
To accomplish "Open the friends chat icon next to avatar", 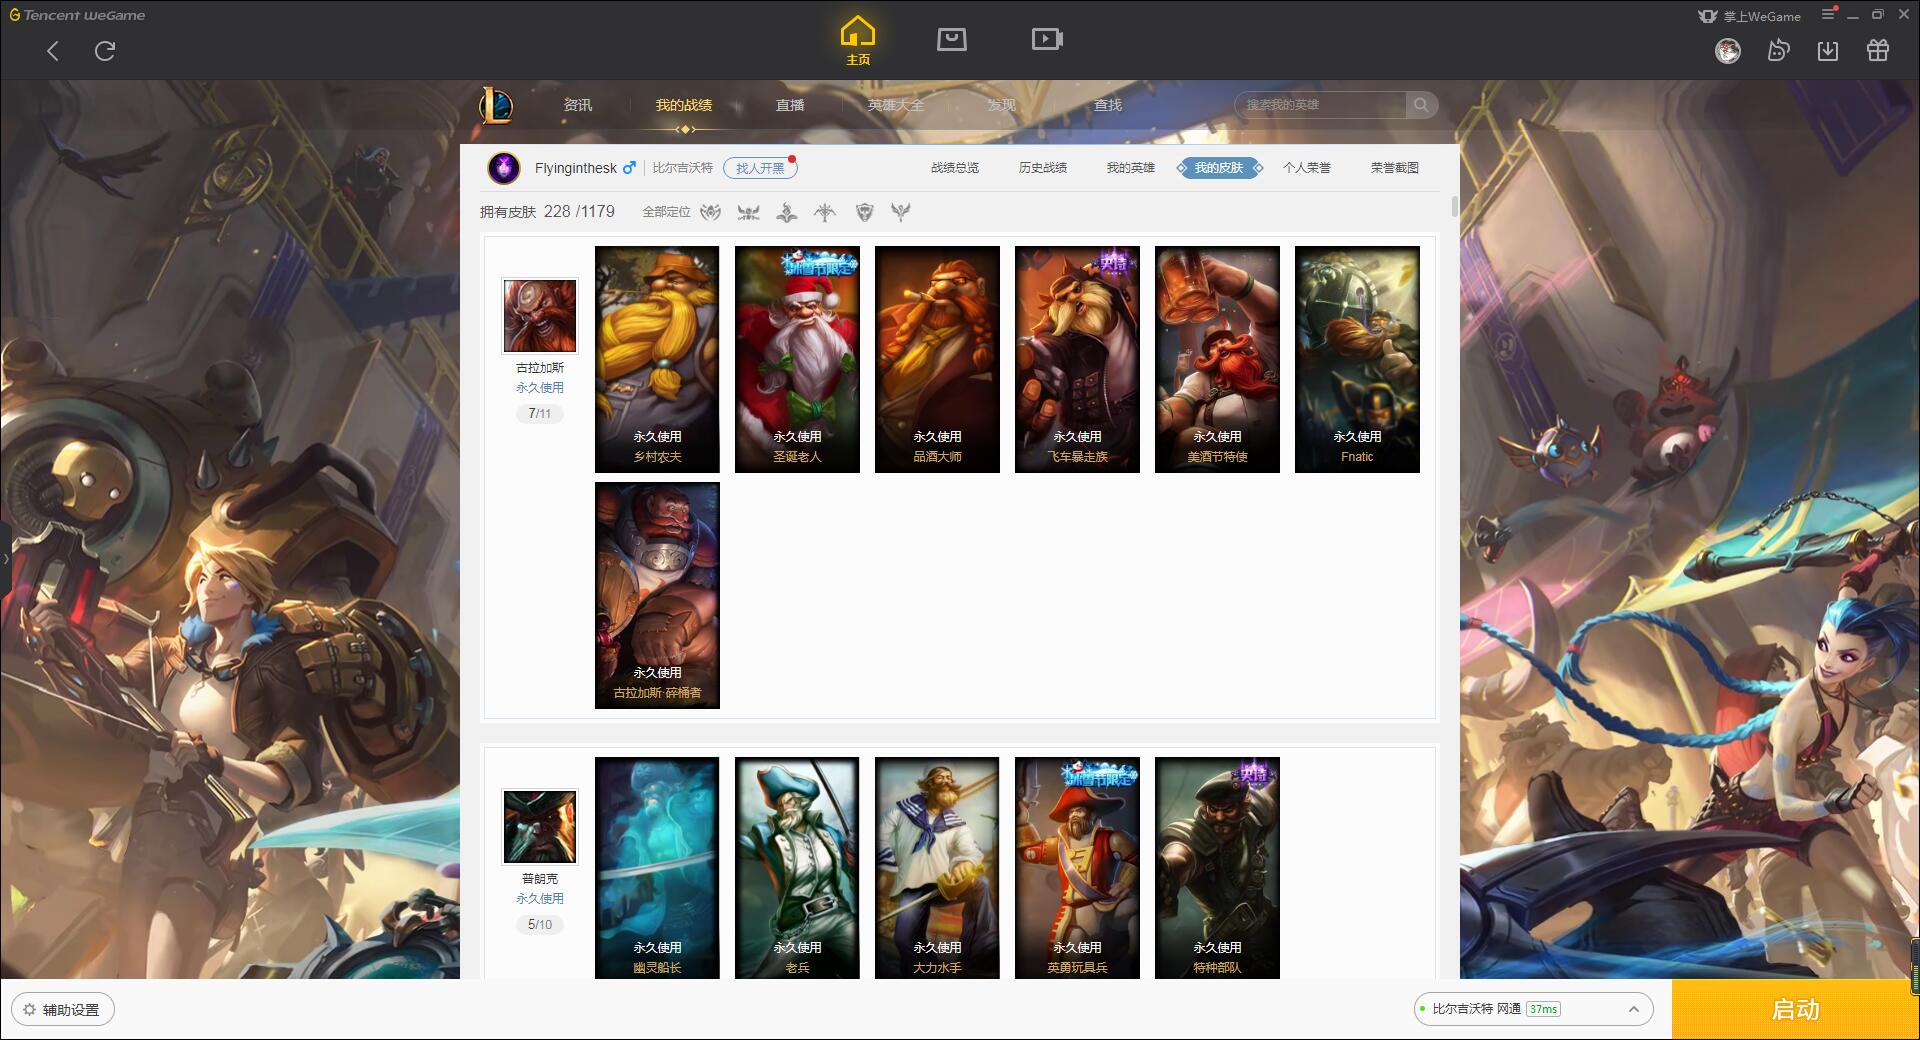I will (x=1778, y=51).
